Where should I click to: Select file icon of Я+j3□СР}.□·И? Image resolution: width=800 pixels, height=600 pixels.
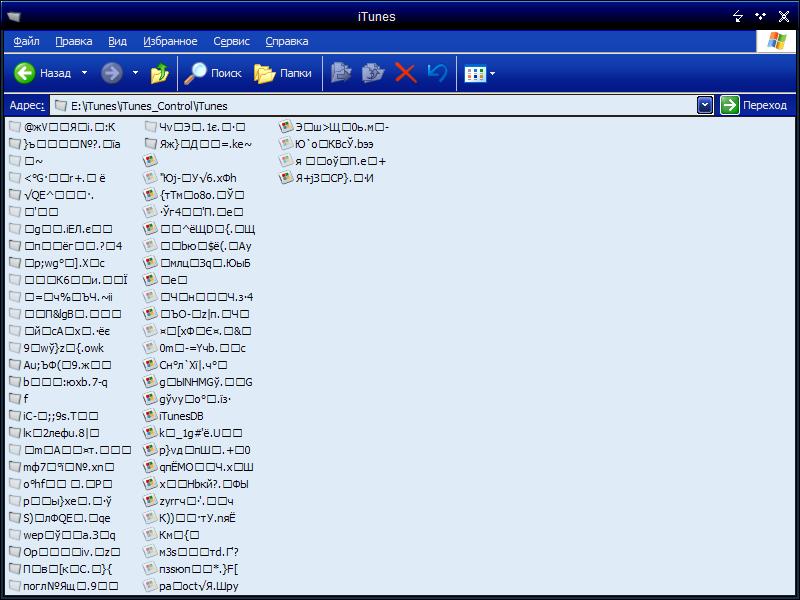click(286, 178)
